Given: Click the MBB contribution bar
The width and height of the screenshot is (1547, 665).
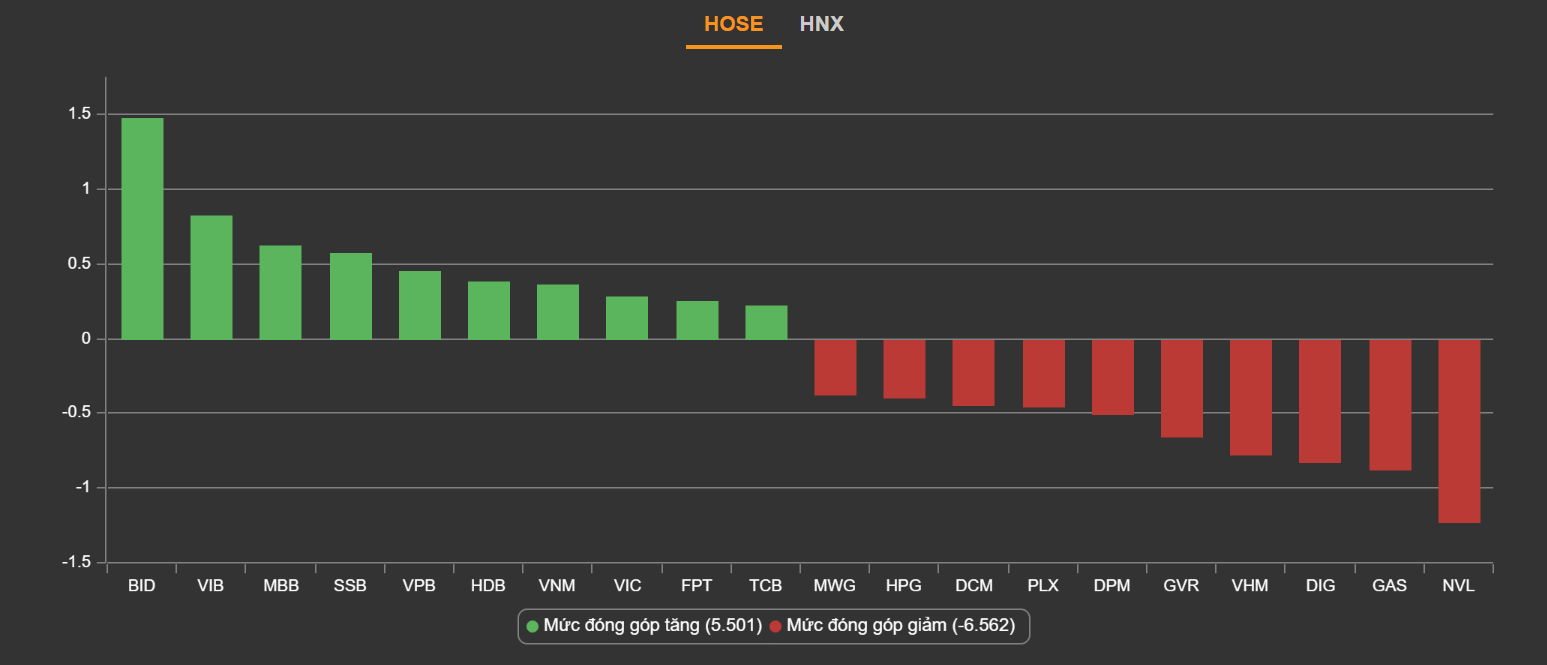Looking at the screenshot, I should click(281, 292).
